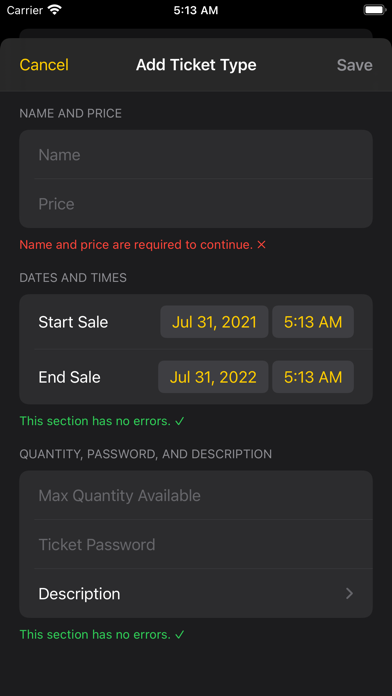Viewport: 392px width, 696px height.
Task: Focus the Price text field
Action: [x=196, y=204]
